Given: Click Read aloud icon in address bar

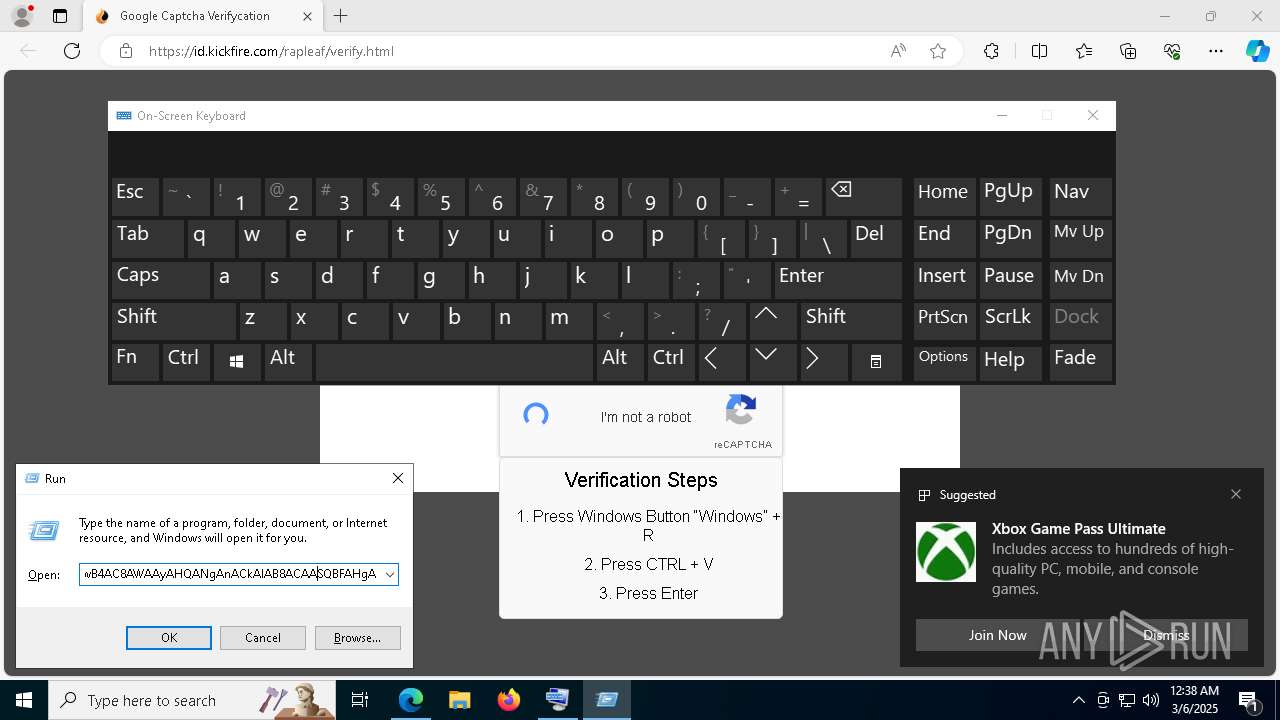Looking at the screenshot, I should coord(898,51).
